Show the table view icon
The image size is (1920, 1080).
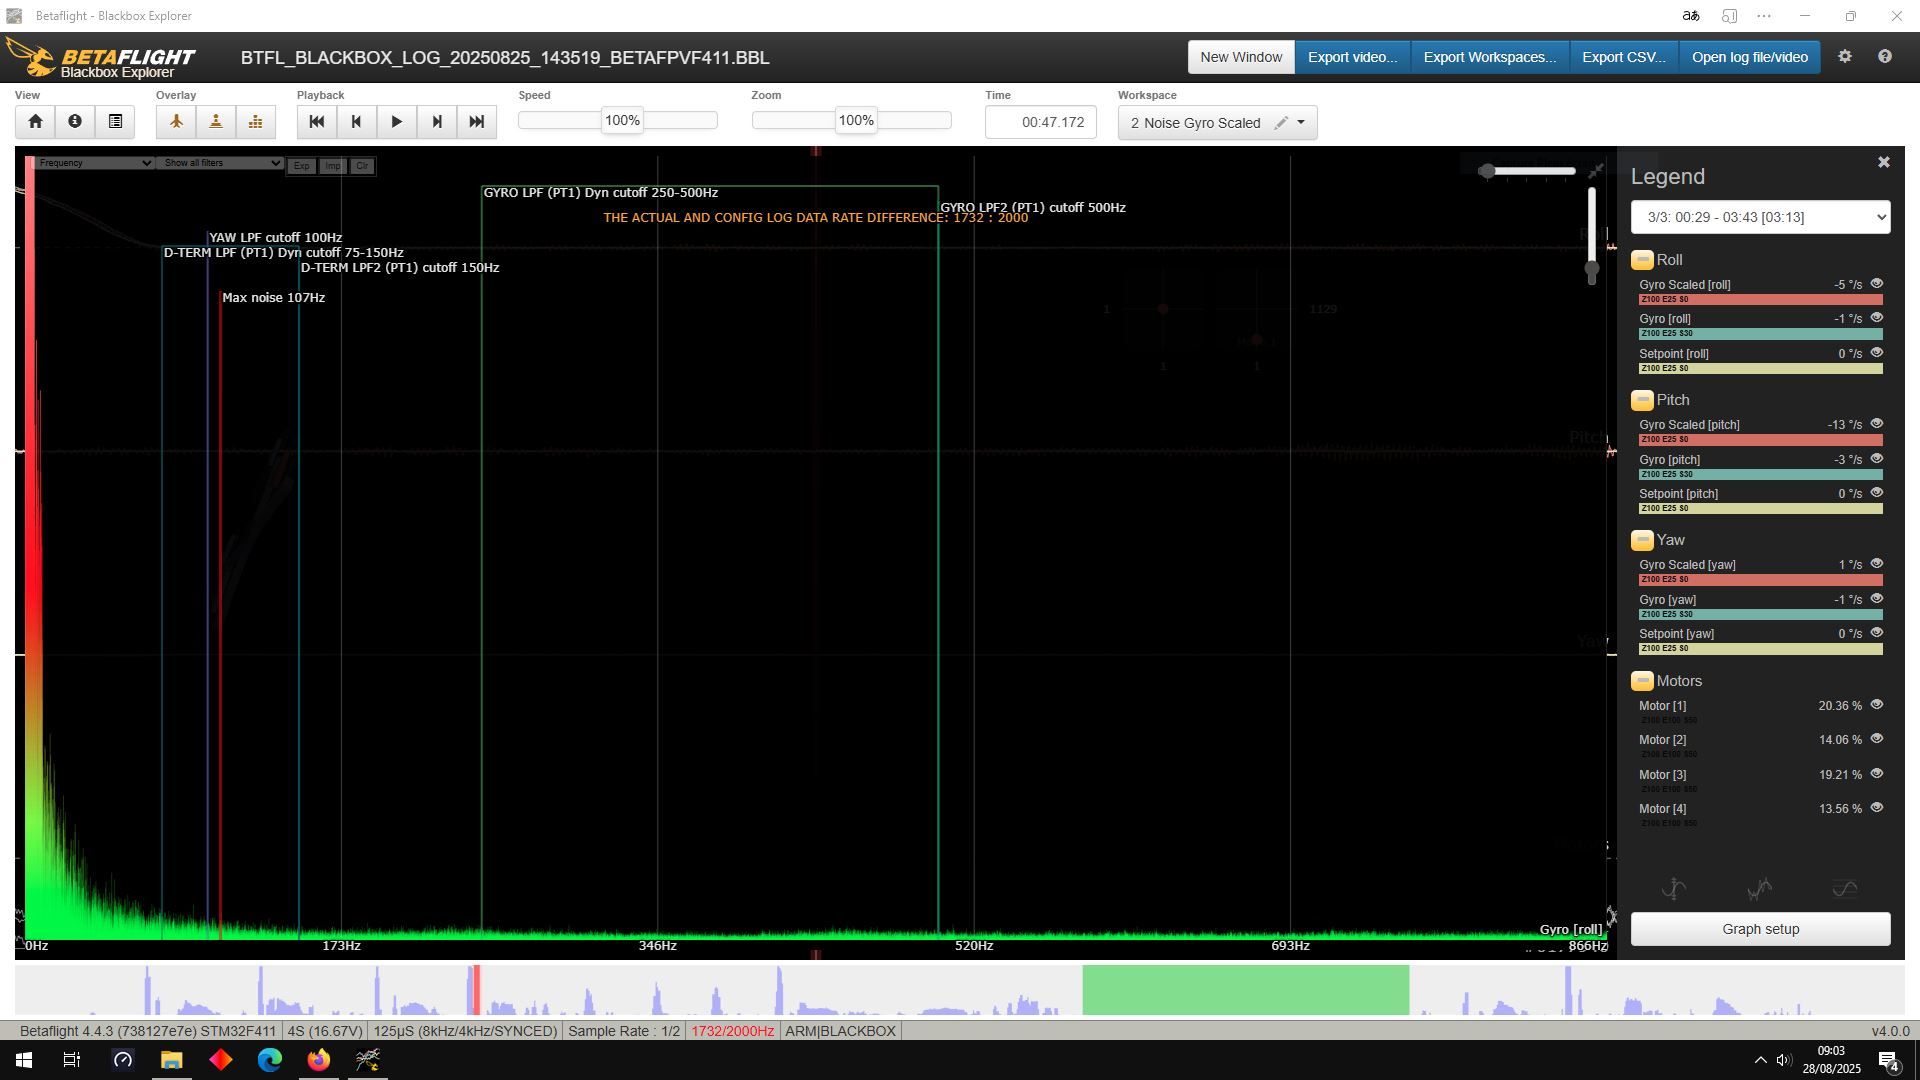click(115, 122)
